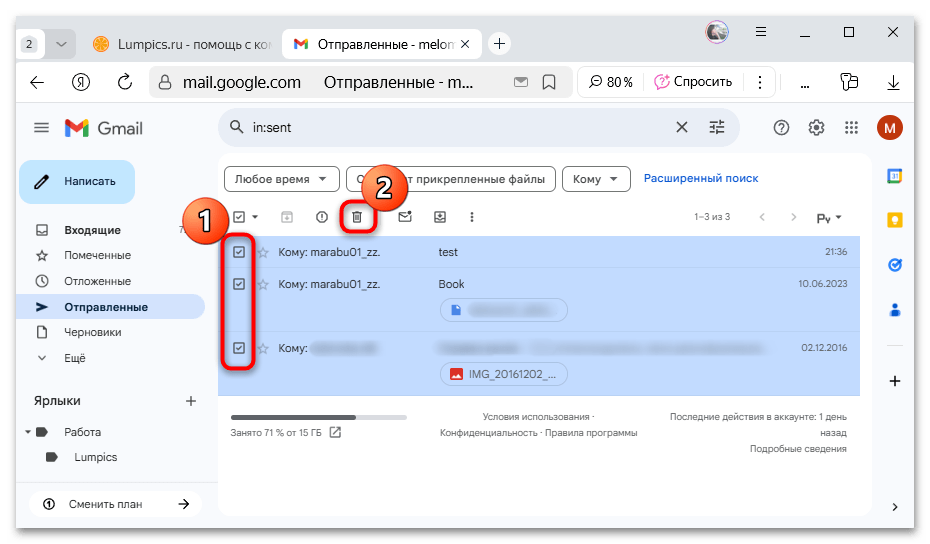Open the 'Черновики' folder
Screen dimensions: 930x544
click(93, 332)
